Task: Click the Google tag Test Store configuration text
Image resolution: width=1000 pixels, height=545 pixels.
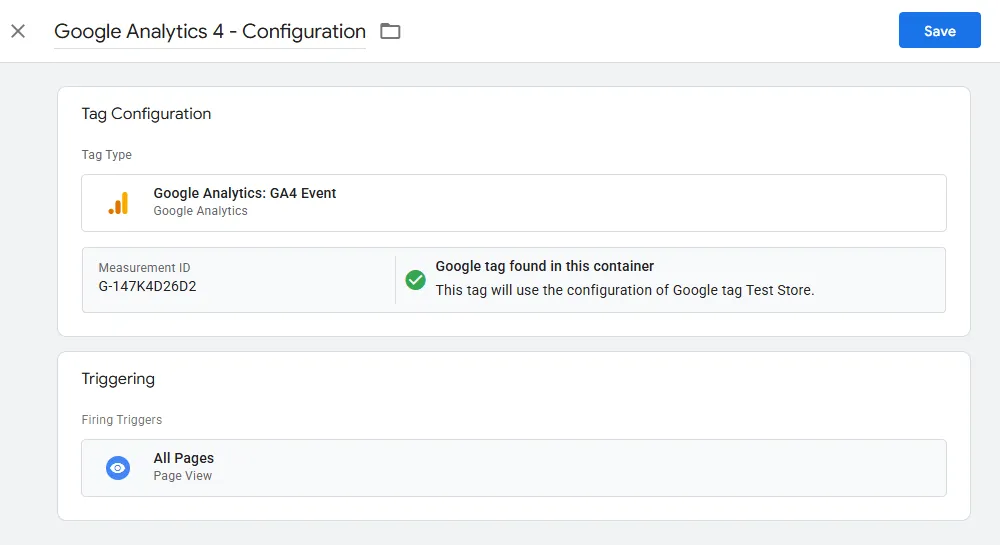Action: (625, 290)
